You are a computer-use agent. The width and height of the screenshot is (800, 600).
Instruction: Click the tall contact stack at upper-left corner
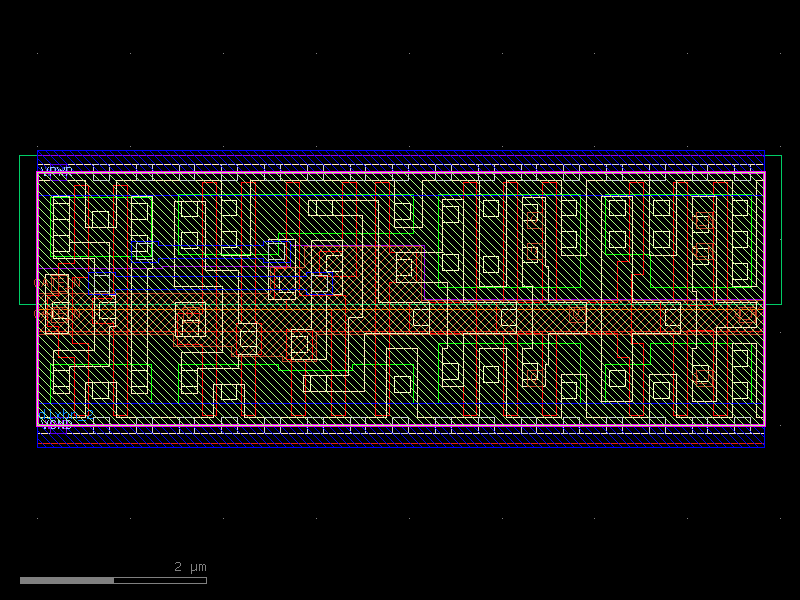tap(61, 226)
